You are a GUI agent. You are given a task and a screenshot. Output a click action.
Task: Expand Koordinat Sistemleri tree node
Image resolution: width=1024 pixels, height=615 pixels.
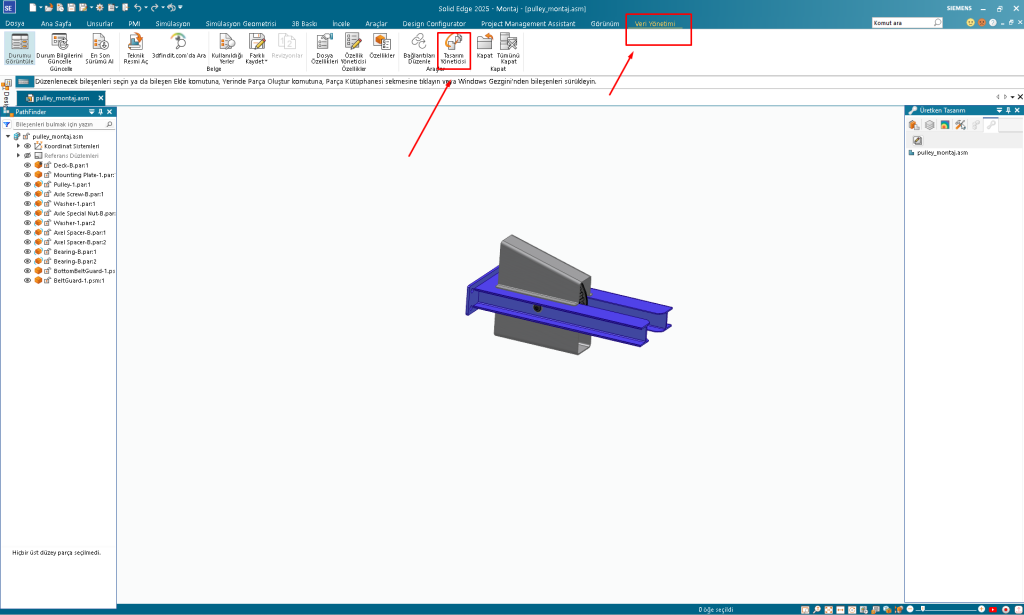point(18,146)
